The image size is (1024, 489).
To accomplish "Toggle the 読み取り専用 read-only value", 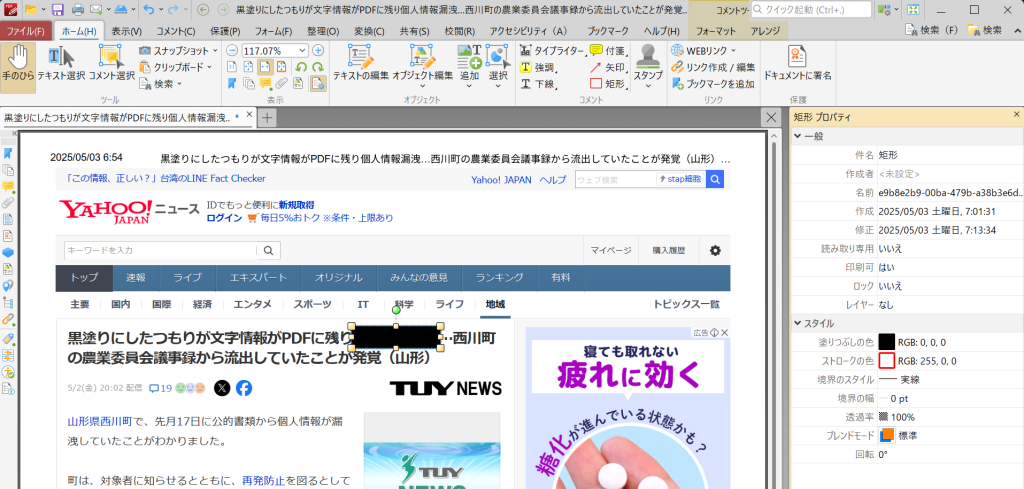I will point(889,249).
